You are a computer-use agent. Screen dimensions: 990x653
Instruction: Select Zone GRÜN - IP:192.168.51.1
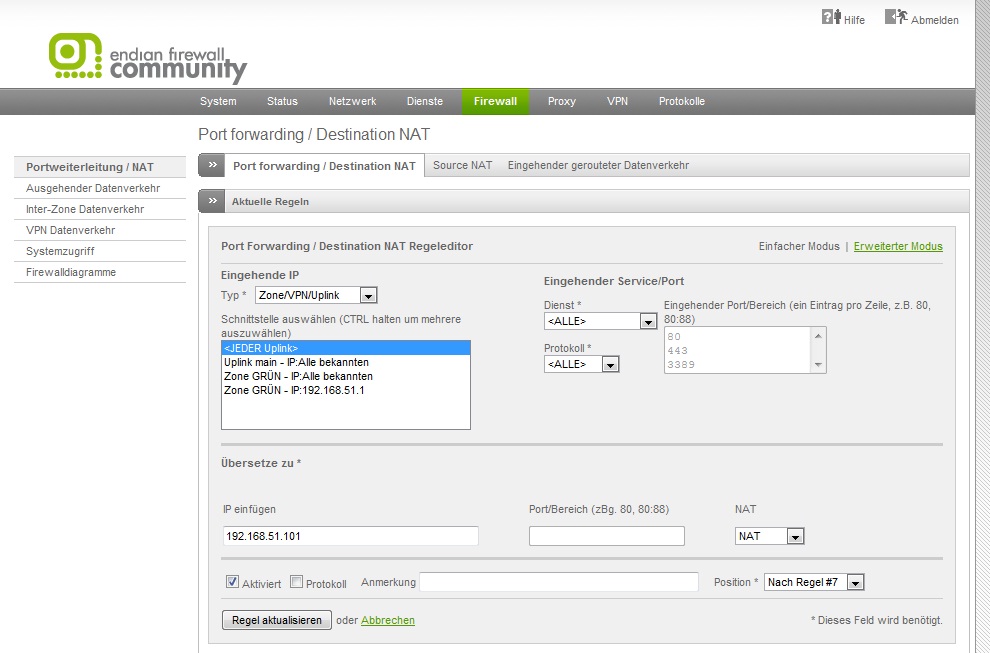click(x=346, y=390)
